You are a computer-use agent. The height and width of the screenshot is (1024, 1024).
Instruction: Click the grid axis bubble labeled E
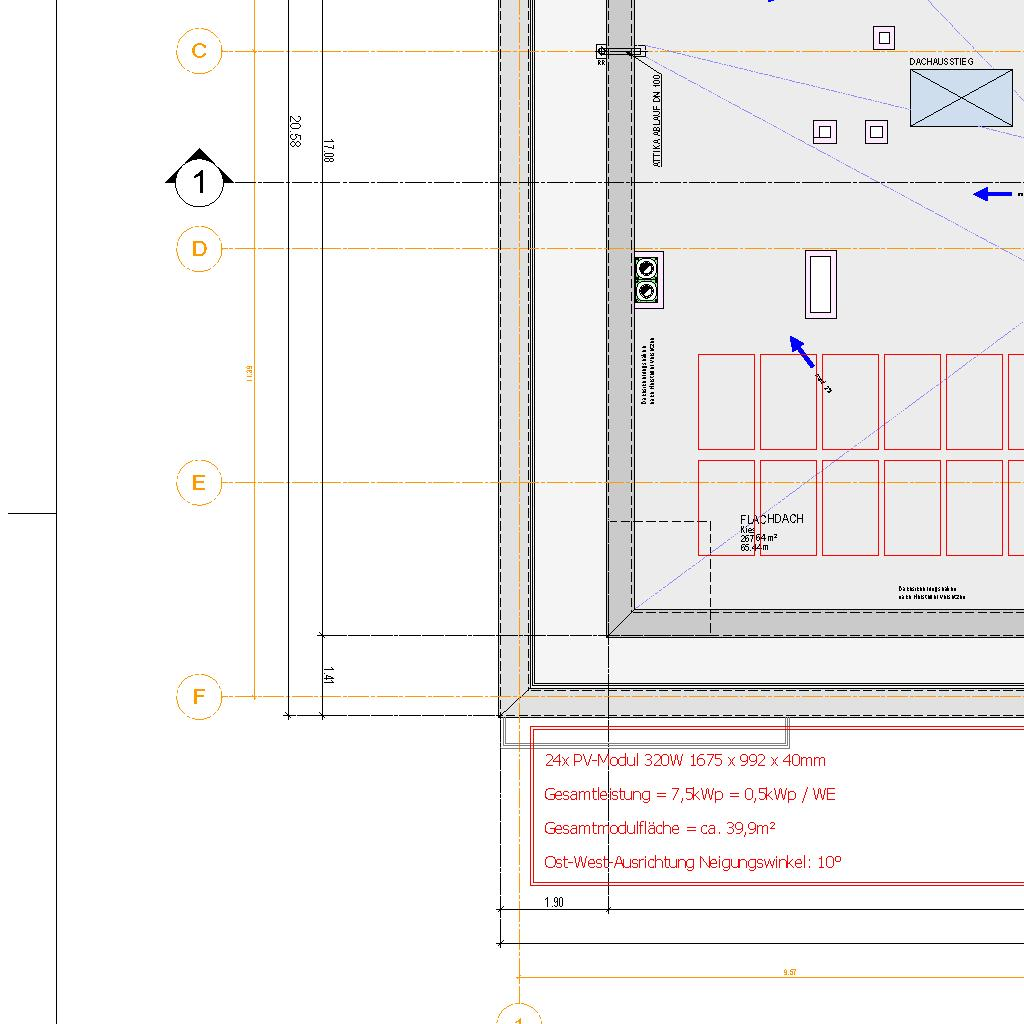click(x=199, y=483)
